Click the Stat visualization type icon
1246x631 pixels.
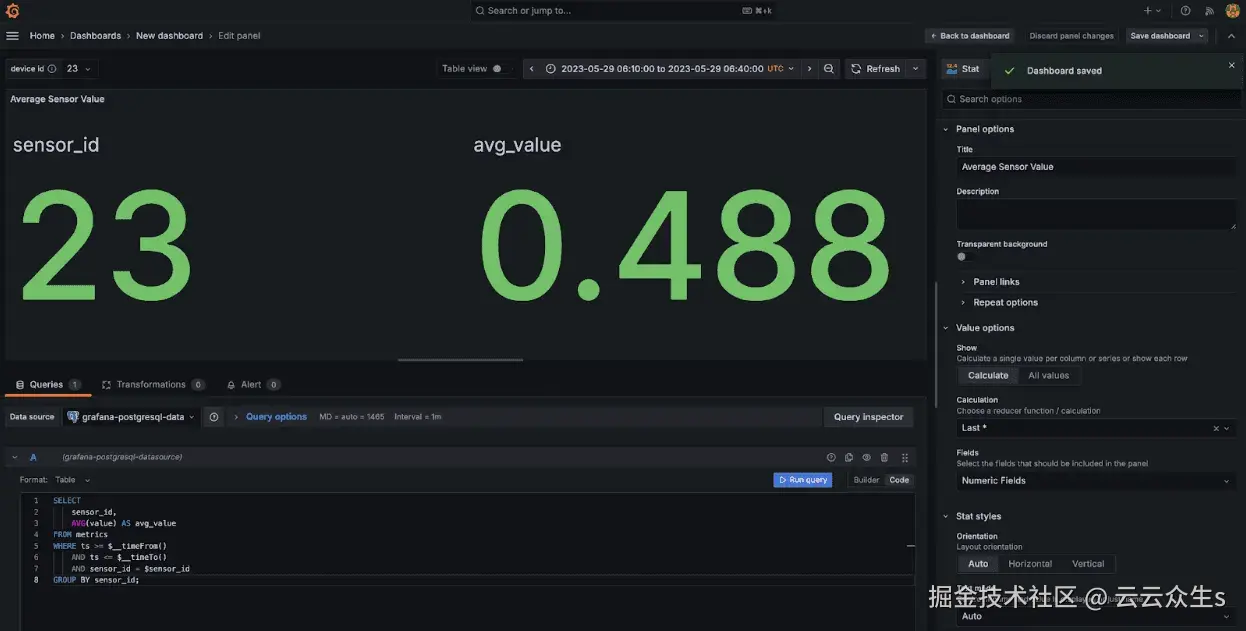tap(951, 69)
